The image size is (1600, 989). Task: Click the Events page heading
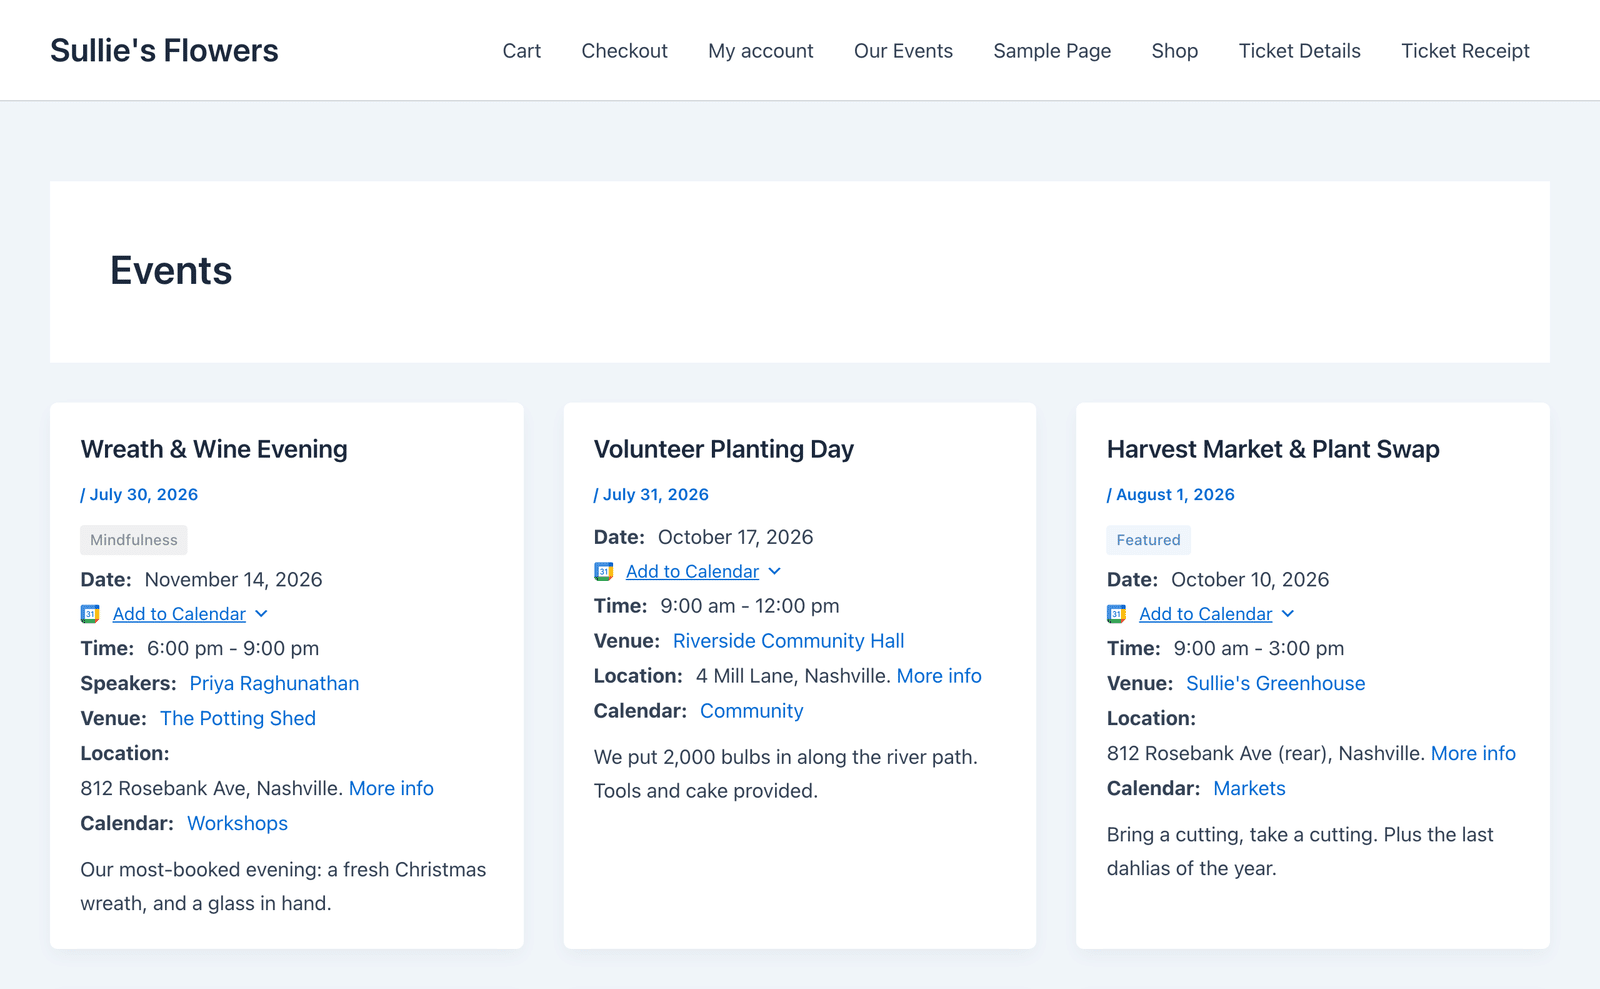pos(171,271)
